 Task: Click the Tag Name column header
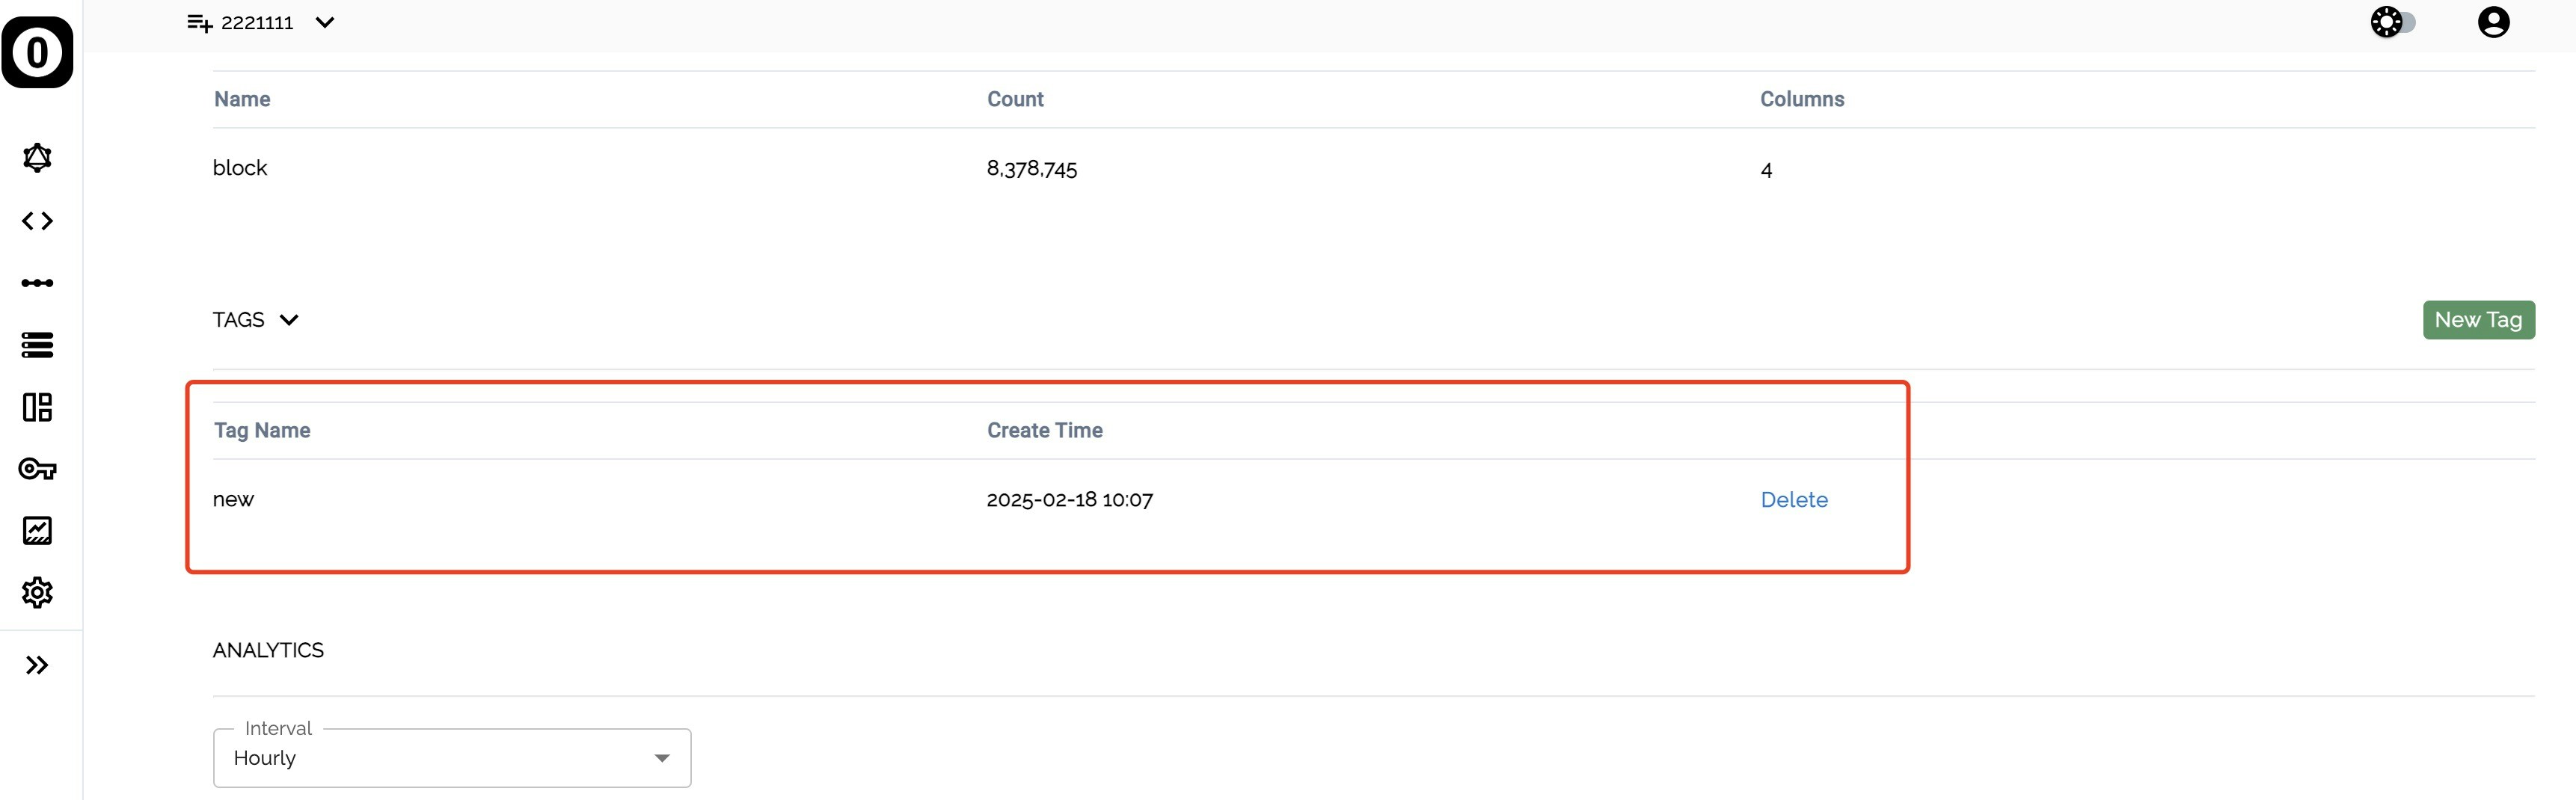(x=262, y=431)
